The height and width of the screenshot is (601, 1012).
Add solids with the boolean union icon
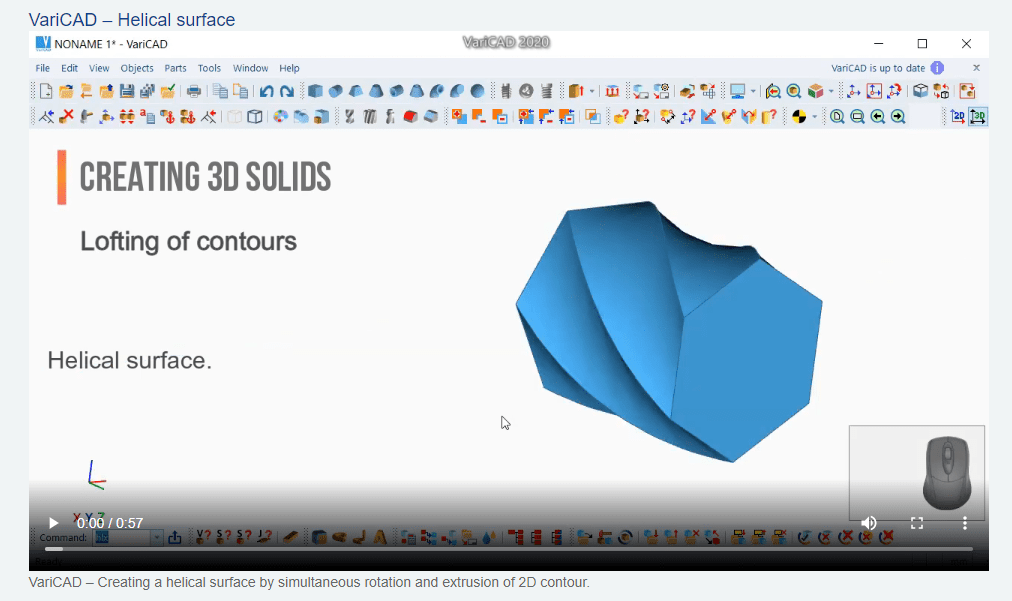click(459, 117)
